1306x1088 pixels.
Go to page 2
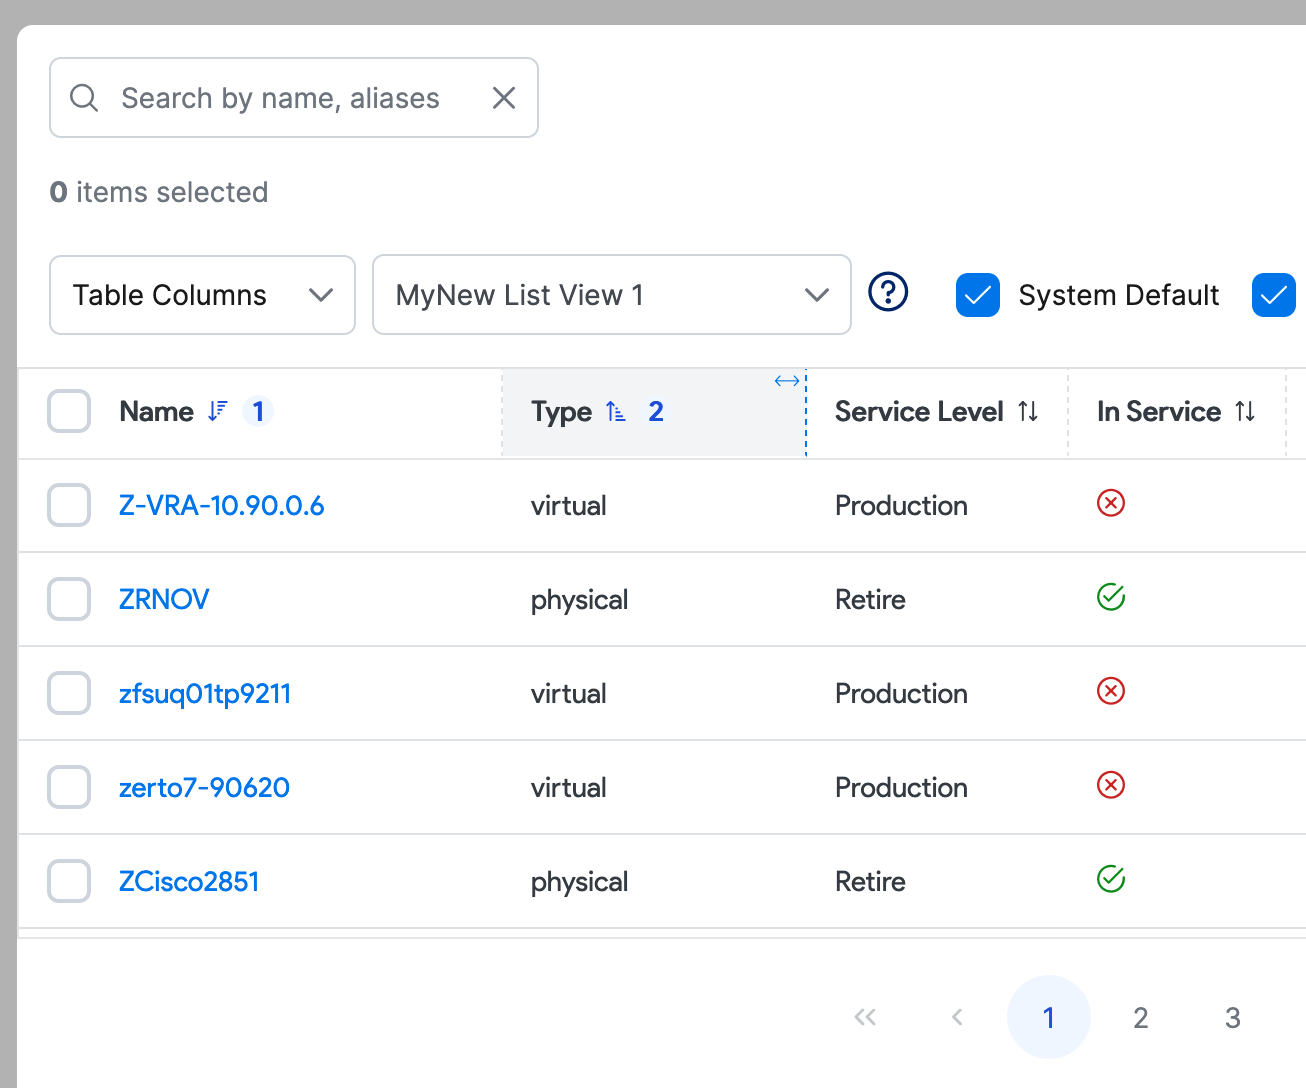(1140, 1017)
